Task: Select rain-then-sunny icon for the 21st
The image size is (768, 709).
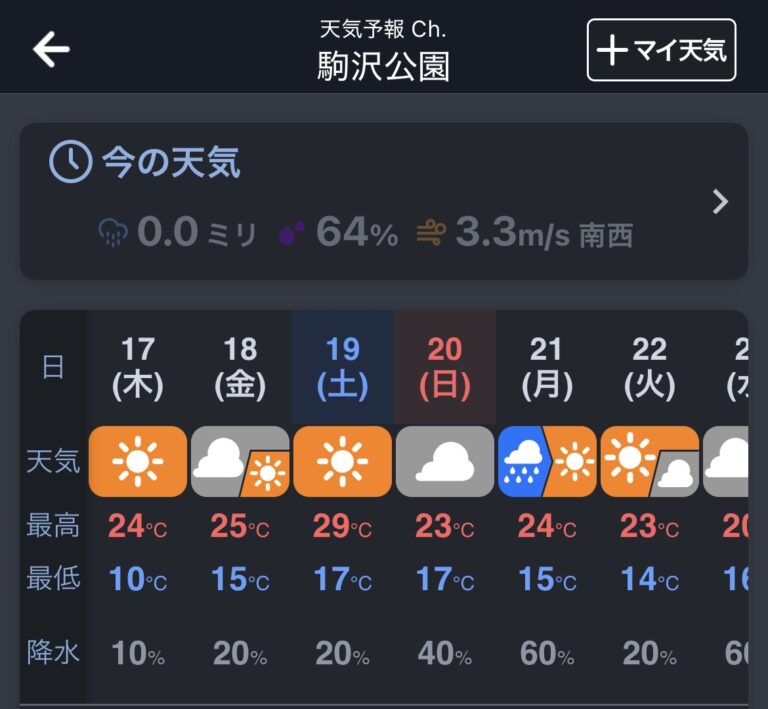Action: click(x=547, y=461)
